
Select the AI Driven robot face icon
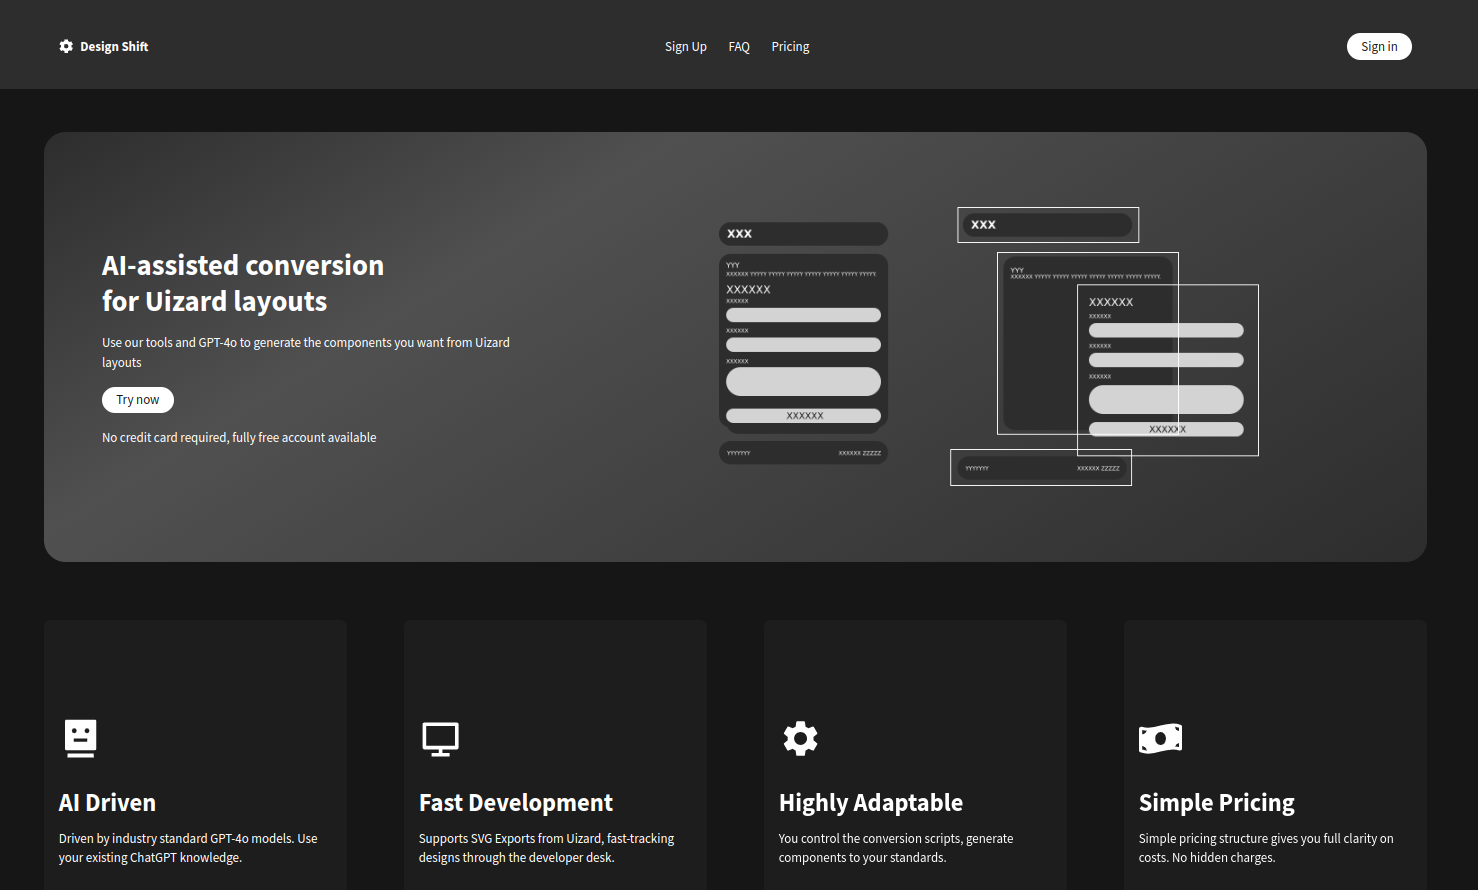[80, 738]
